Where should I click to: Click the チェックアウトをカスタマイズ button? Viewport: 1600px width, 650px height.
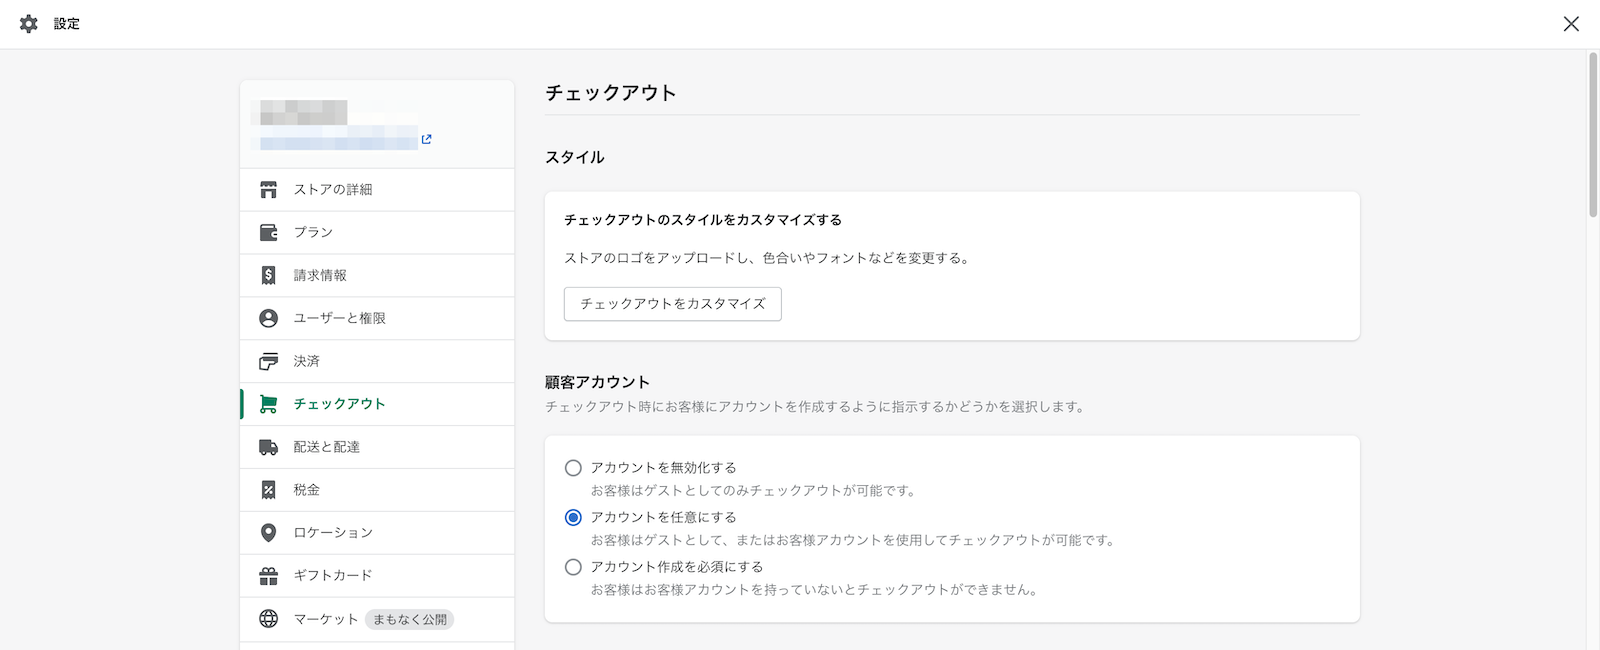coord(673,304)
